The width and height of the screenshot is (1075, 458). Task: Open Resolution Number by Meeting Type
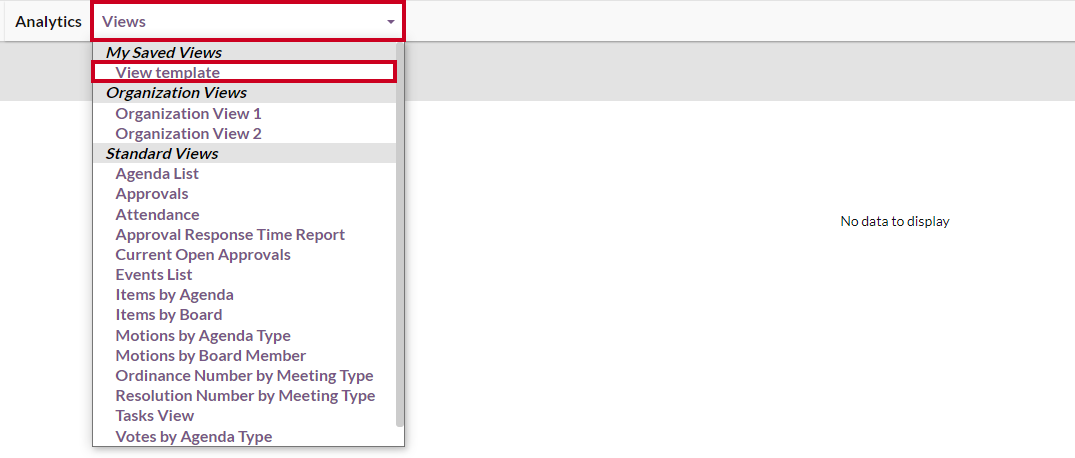[245, 396]
